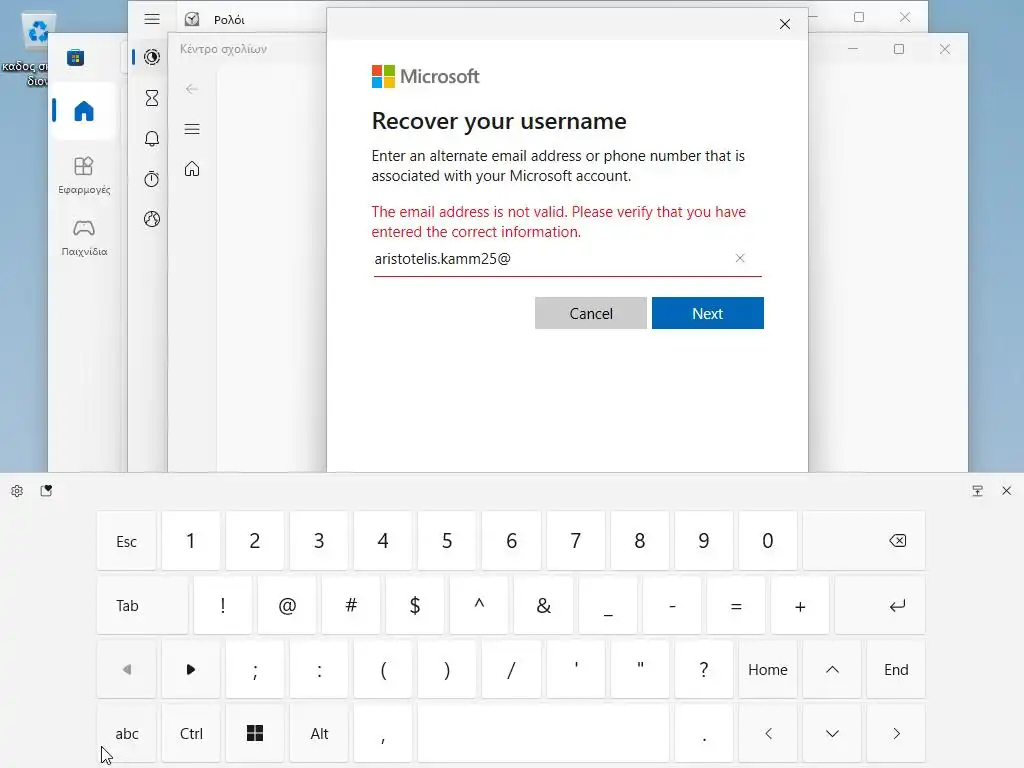Tap the number 9 key
This screenshot has width=1024, height=768.
click(x=703, y=541)
